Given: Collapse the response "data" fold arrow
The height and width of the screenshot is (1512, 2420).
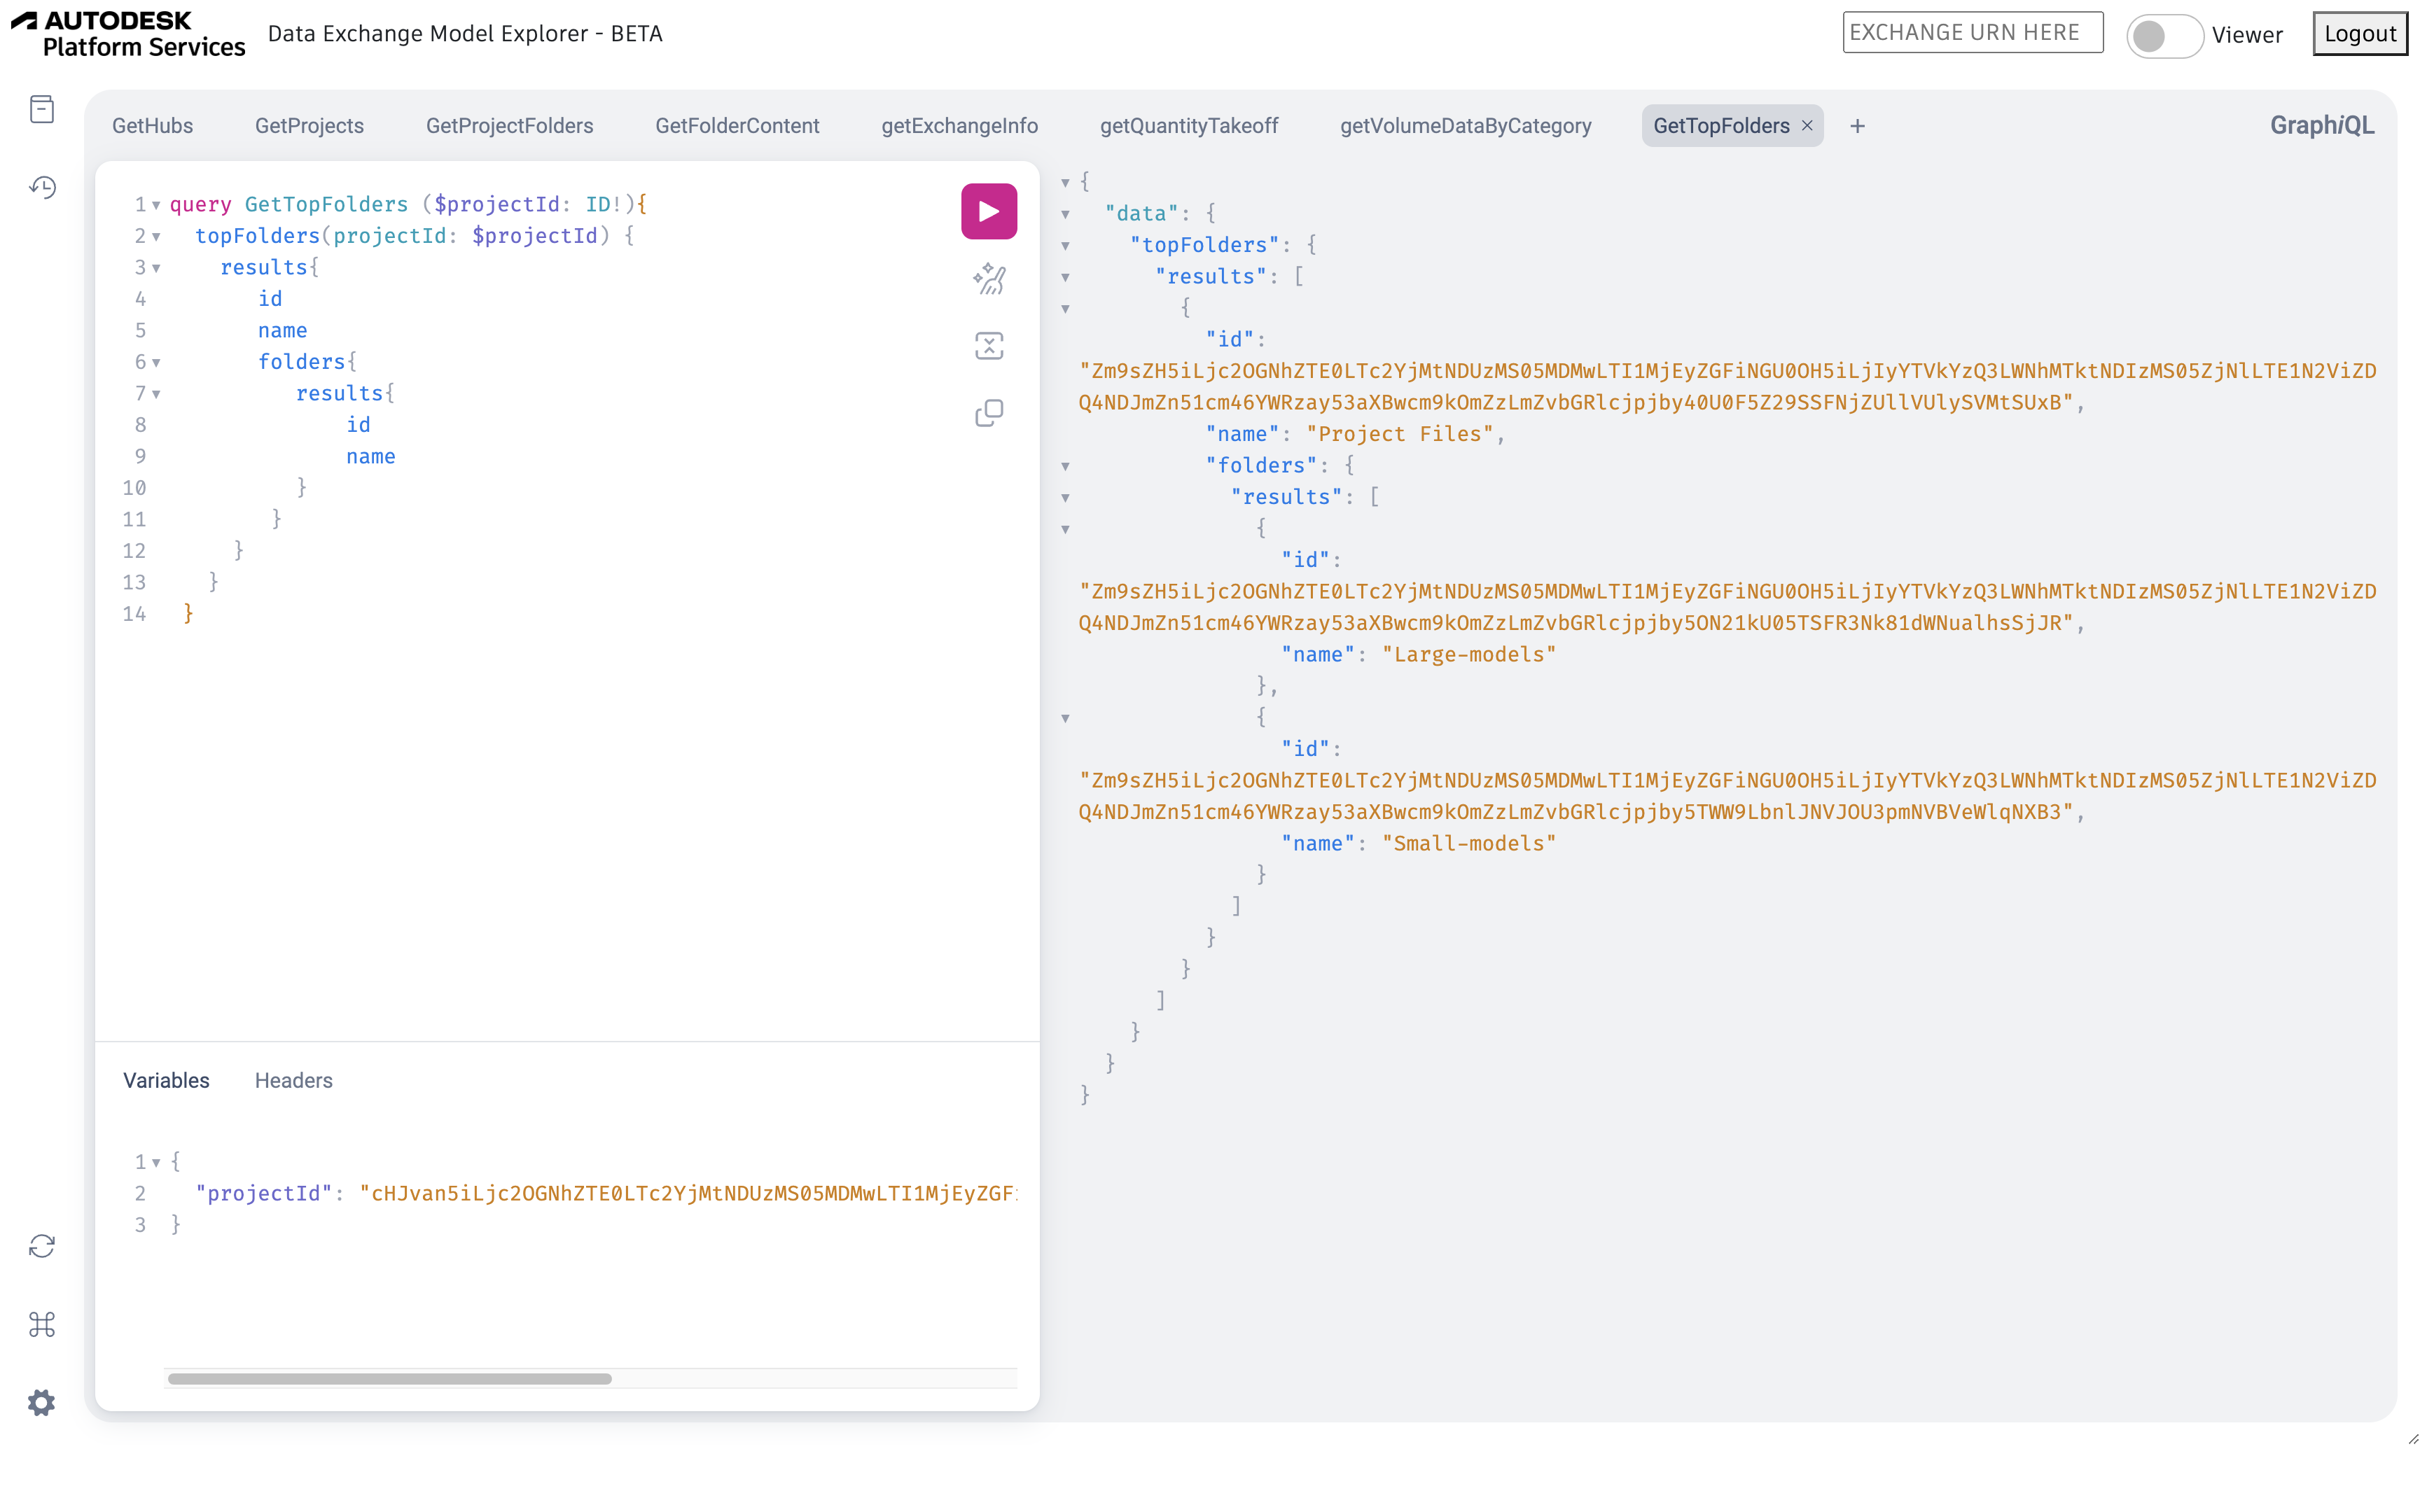Looking at the screenshot, I should (x=1065, y=214).
